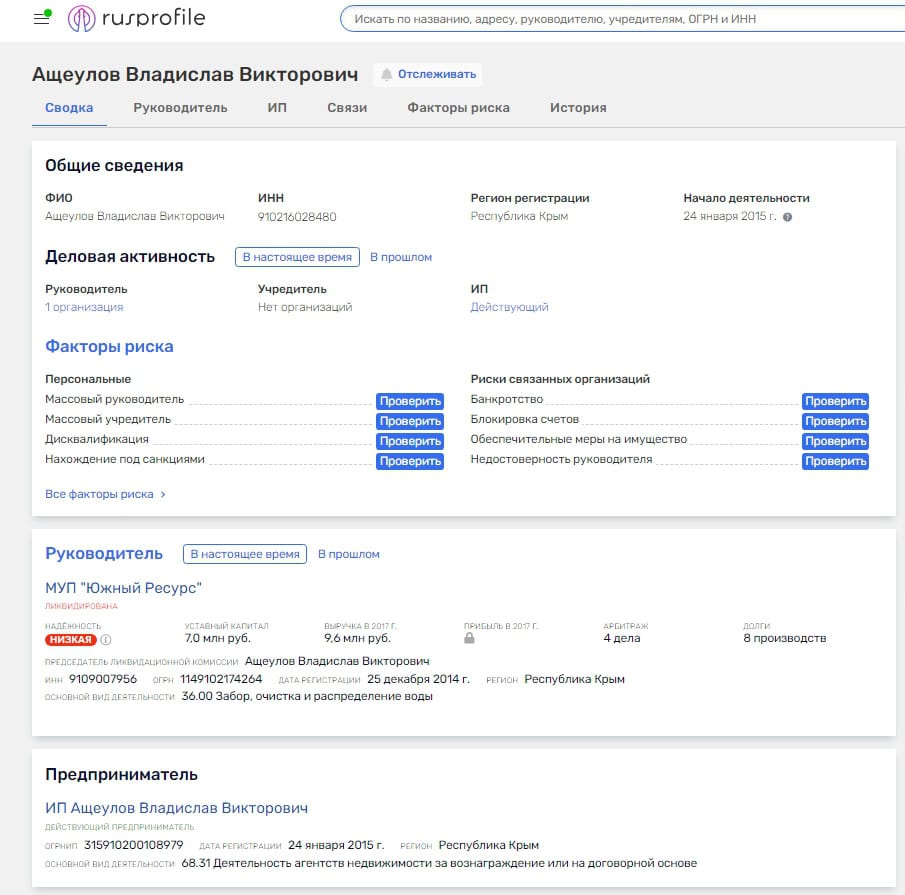Click the 1 организация link
The image size is (905, 895).
84,307
